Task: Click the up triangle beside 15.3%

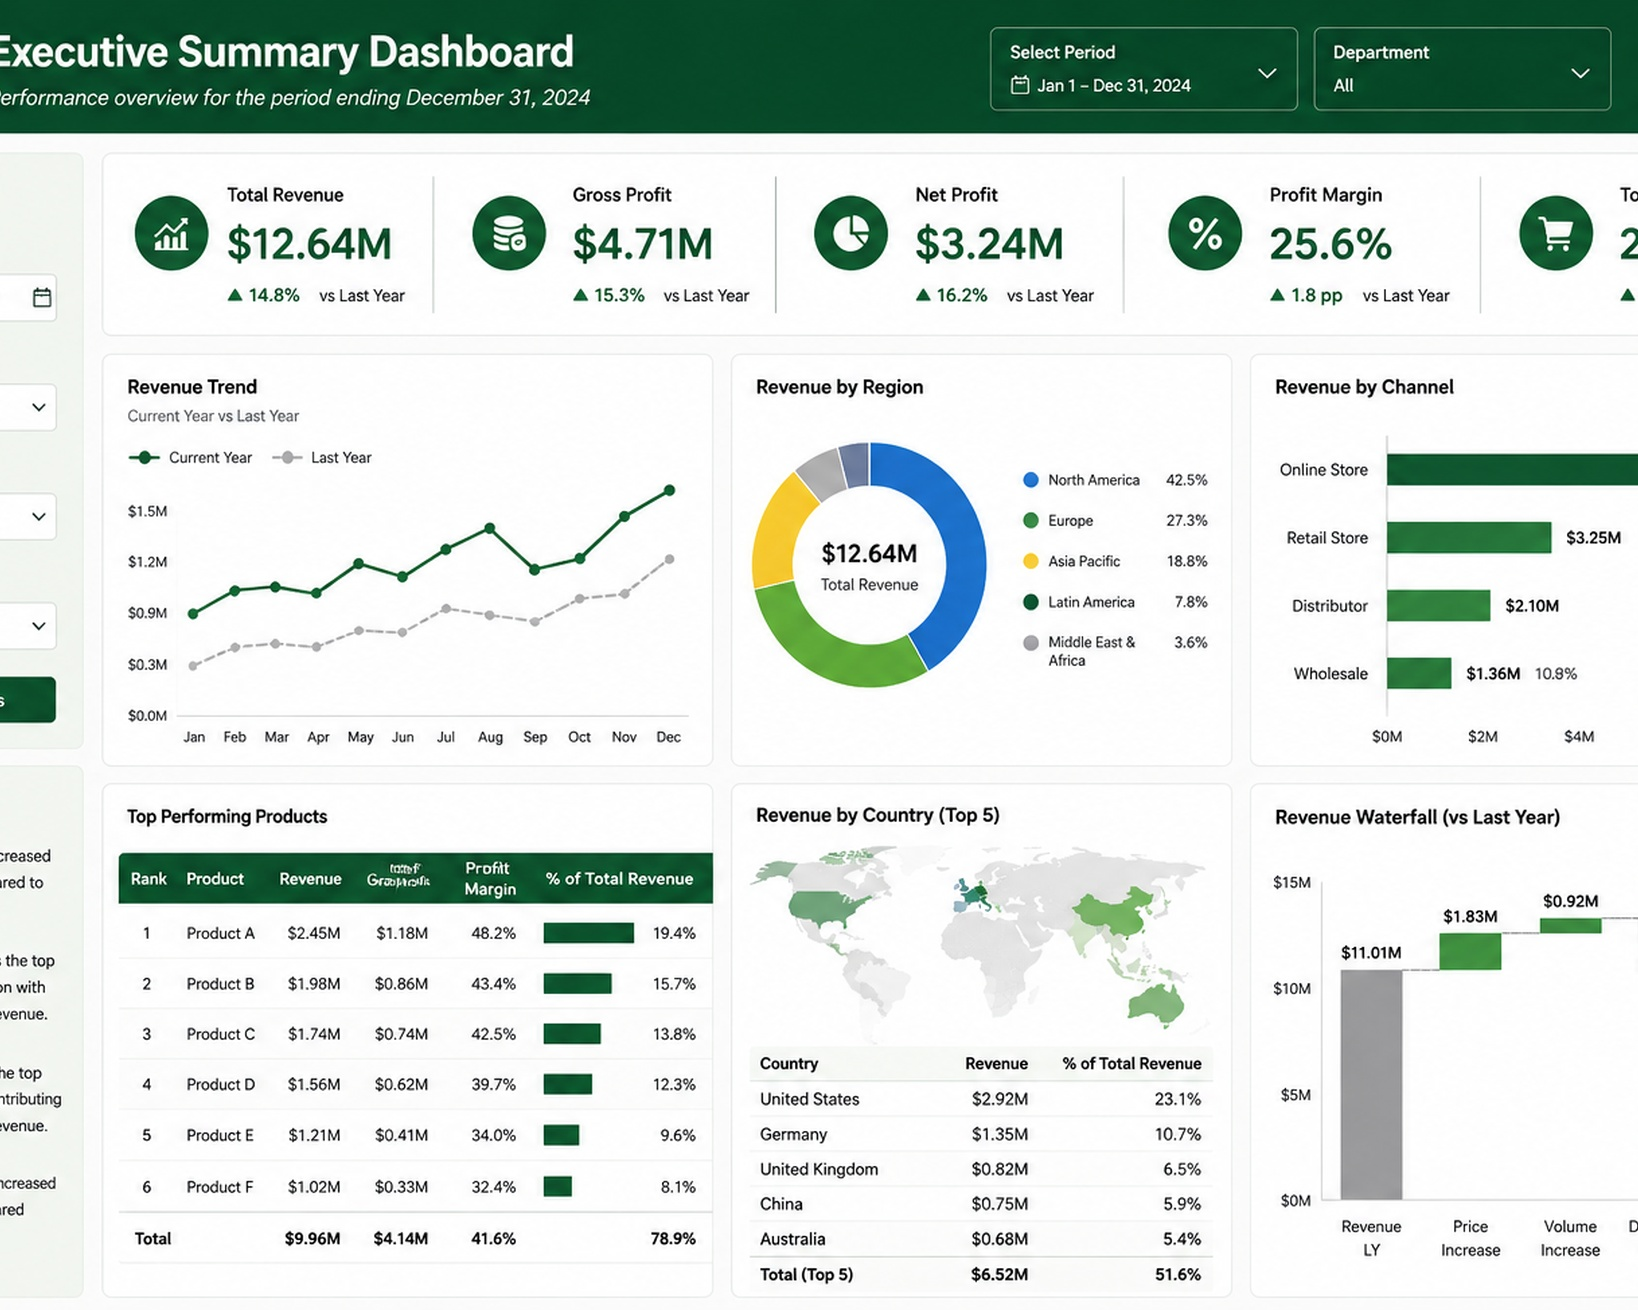Action: click(x=580, y=295)
